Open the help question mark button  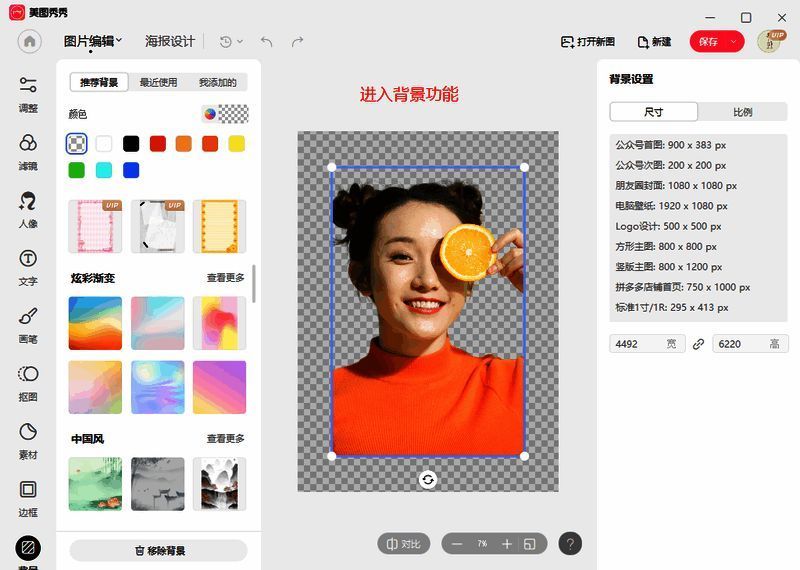(570, 544)
